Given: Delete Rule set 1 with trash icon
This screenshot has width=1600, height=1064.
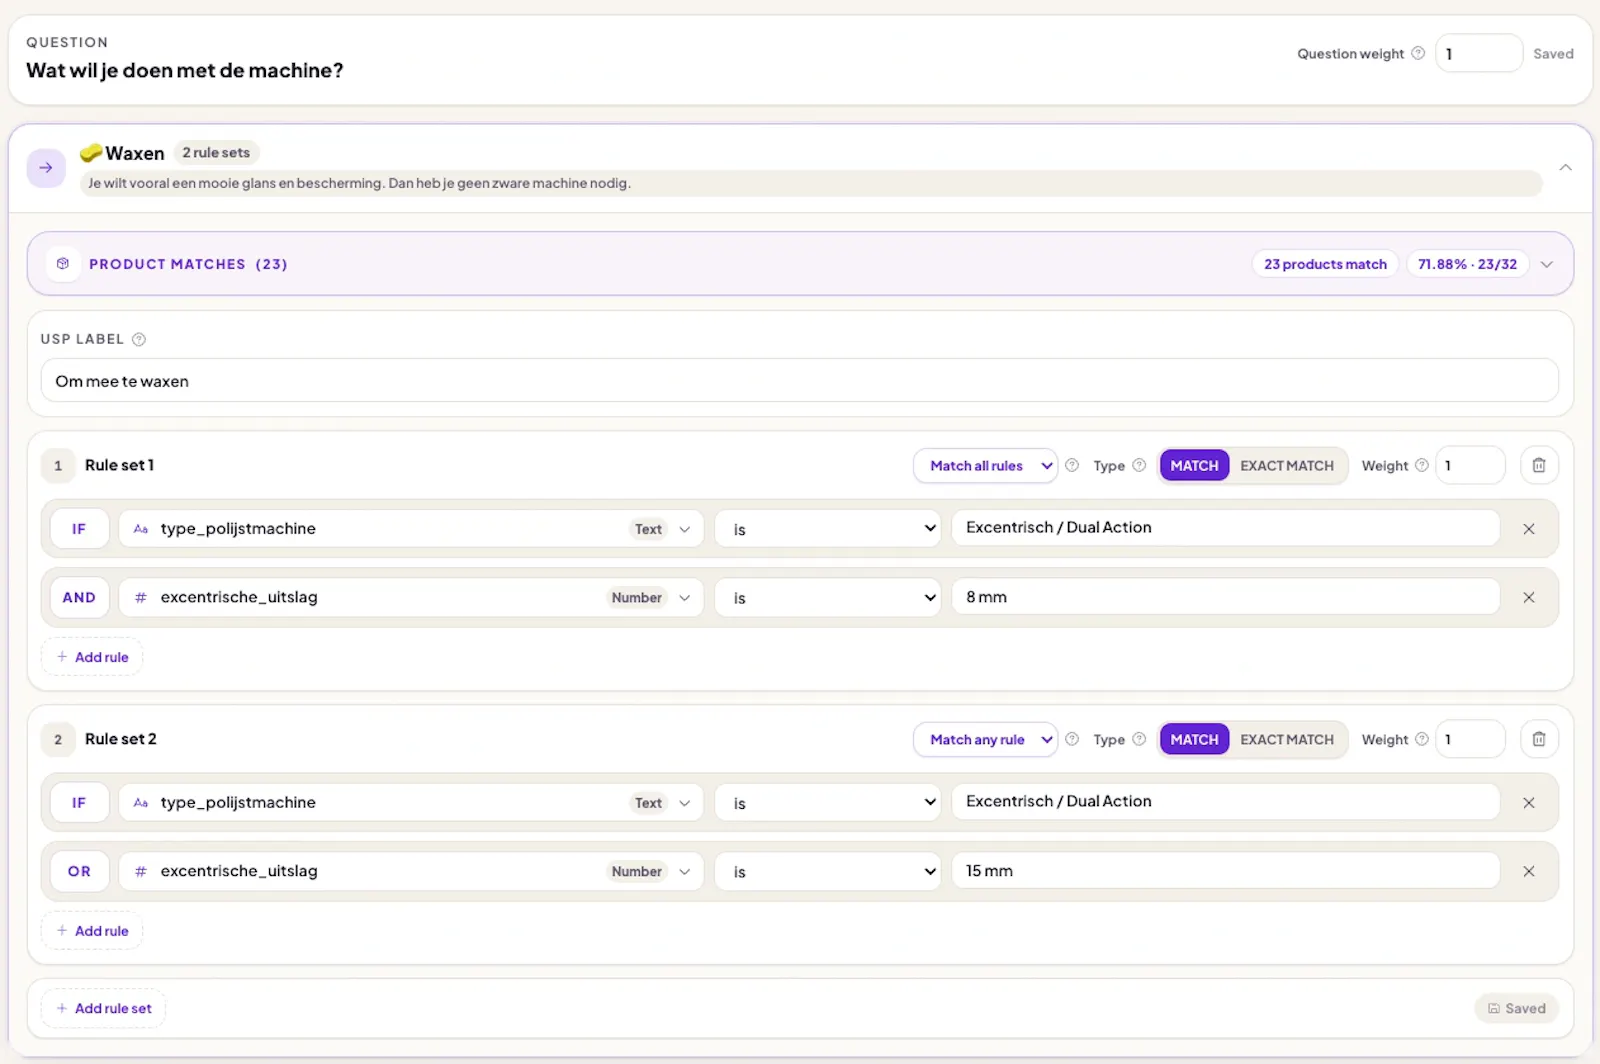Looking at the screenshot, I should click(1539, 466).
